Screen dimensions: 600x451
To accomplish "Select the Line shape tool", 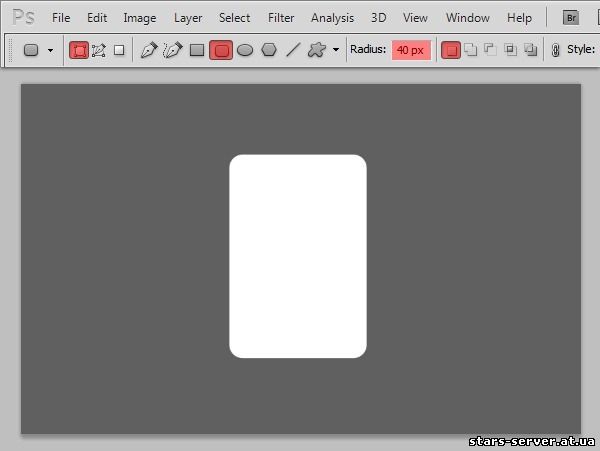I will [293, 50].
